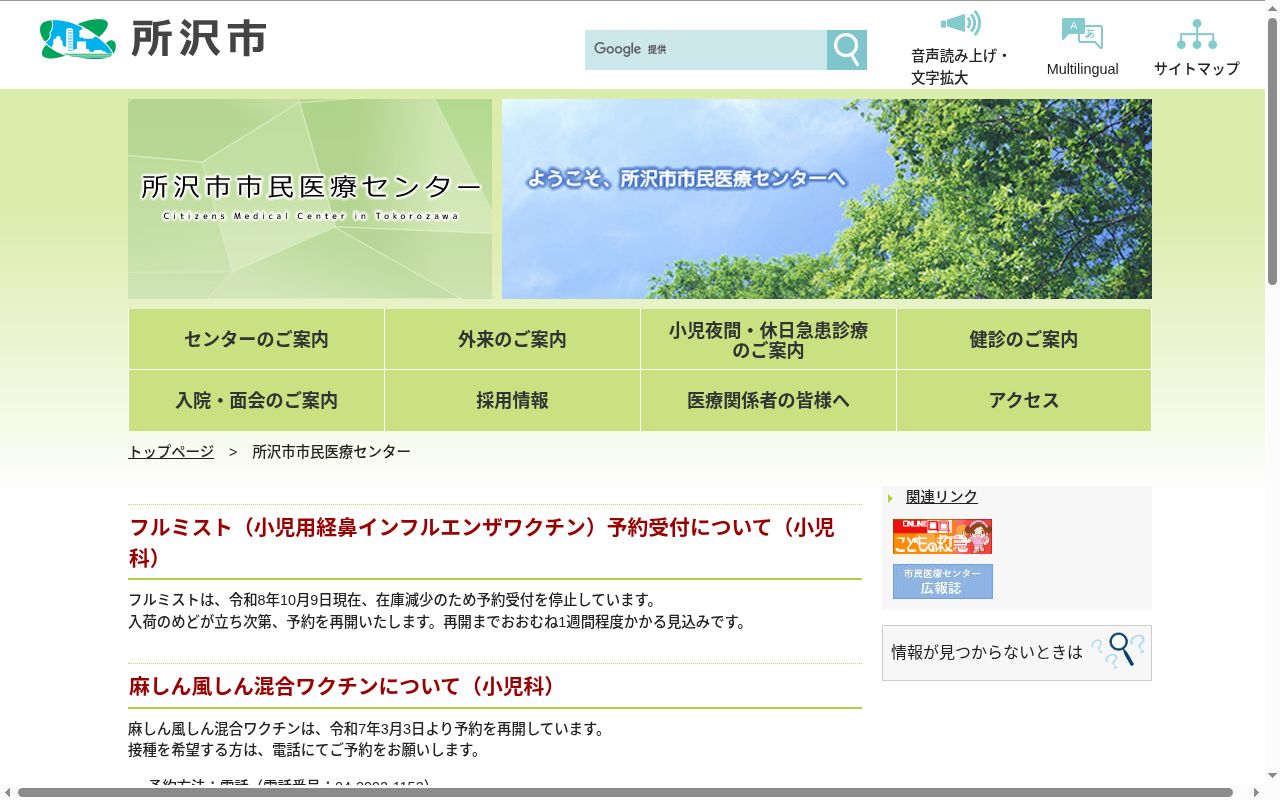Open 医療関係者の皆様へ menu
Image resolution: width=1280 pixels, height=800 pixels.
(768, 400)
